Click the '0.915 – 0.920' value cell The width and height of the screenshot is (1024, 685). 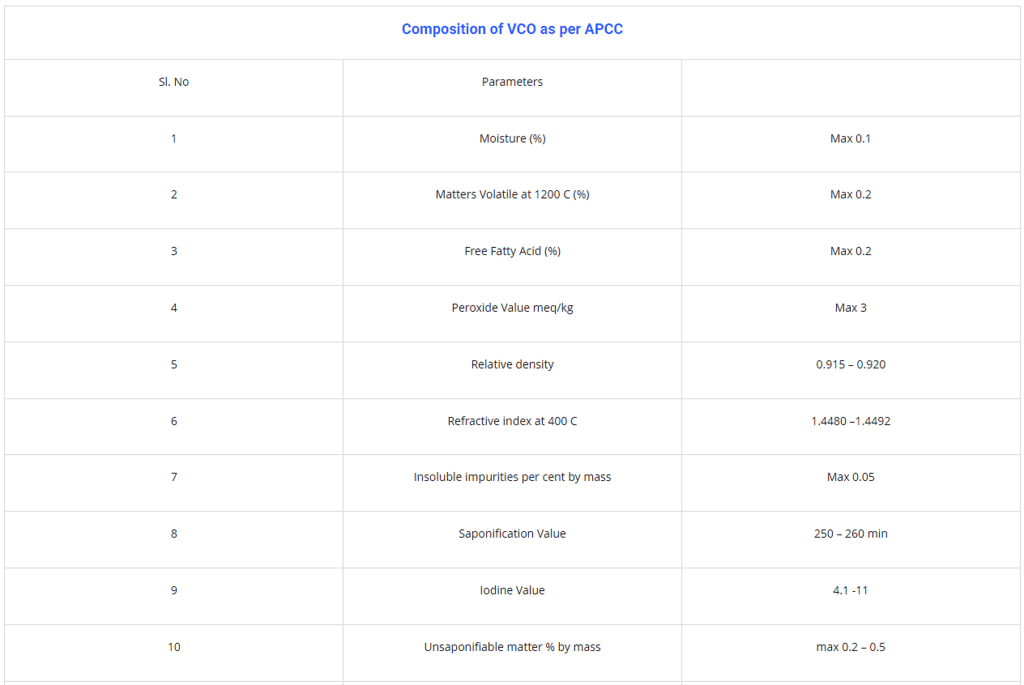(x=850, y=365)
